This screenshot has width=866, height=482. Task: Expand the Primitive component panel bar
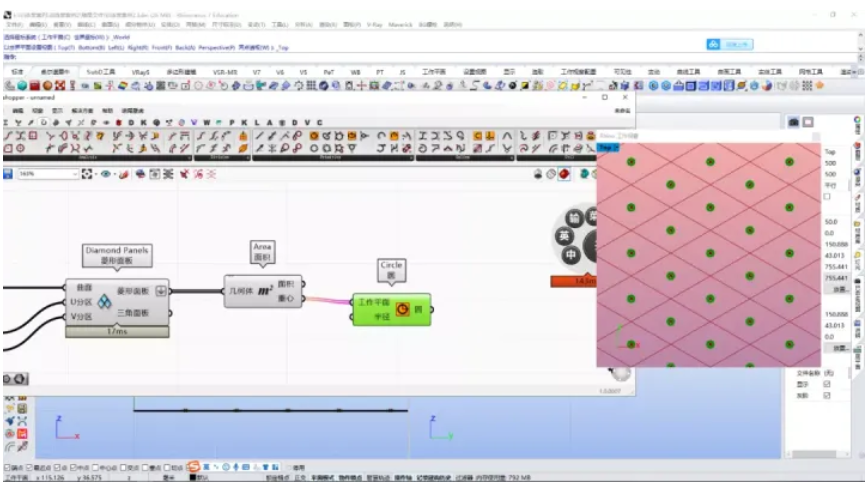pyautogui.click(x=333, y=158)
